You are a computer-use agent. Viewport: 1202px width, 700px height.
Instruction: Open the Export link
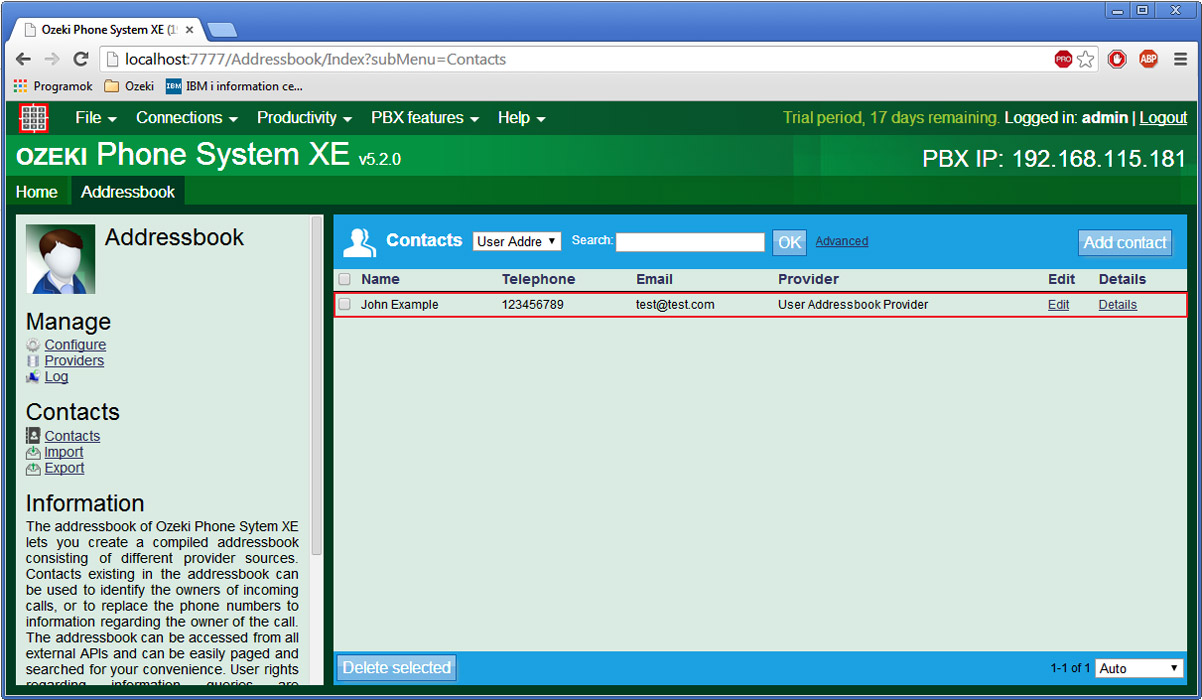tap(64, 468)
